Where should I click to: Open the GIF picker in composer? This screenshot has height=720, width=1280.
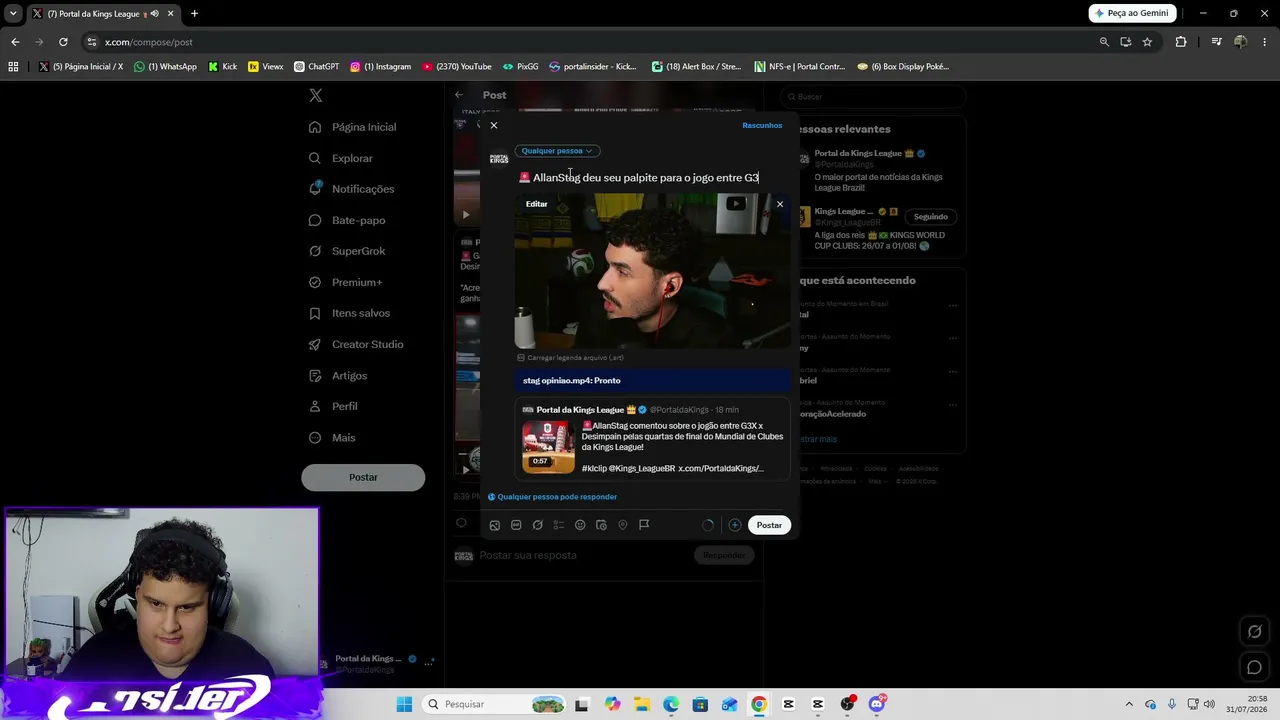click(516, 525)
